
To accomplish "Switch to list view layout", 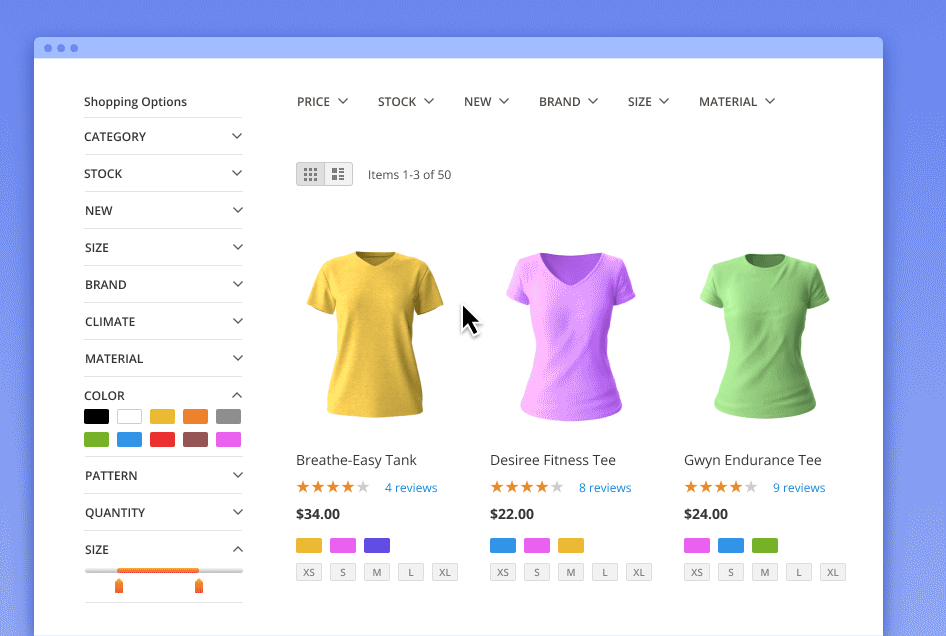I will pyautogui.click(x=338, y=173).
